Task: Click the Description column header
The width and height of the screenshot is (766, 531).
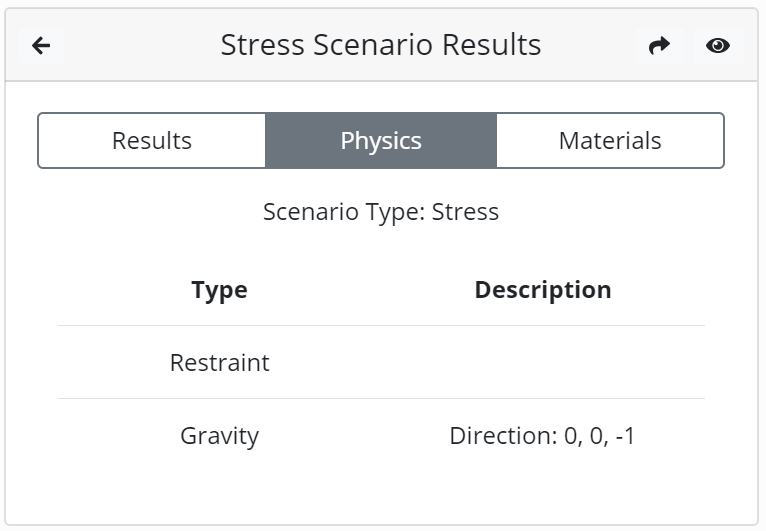Action: tap(543, 290)
